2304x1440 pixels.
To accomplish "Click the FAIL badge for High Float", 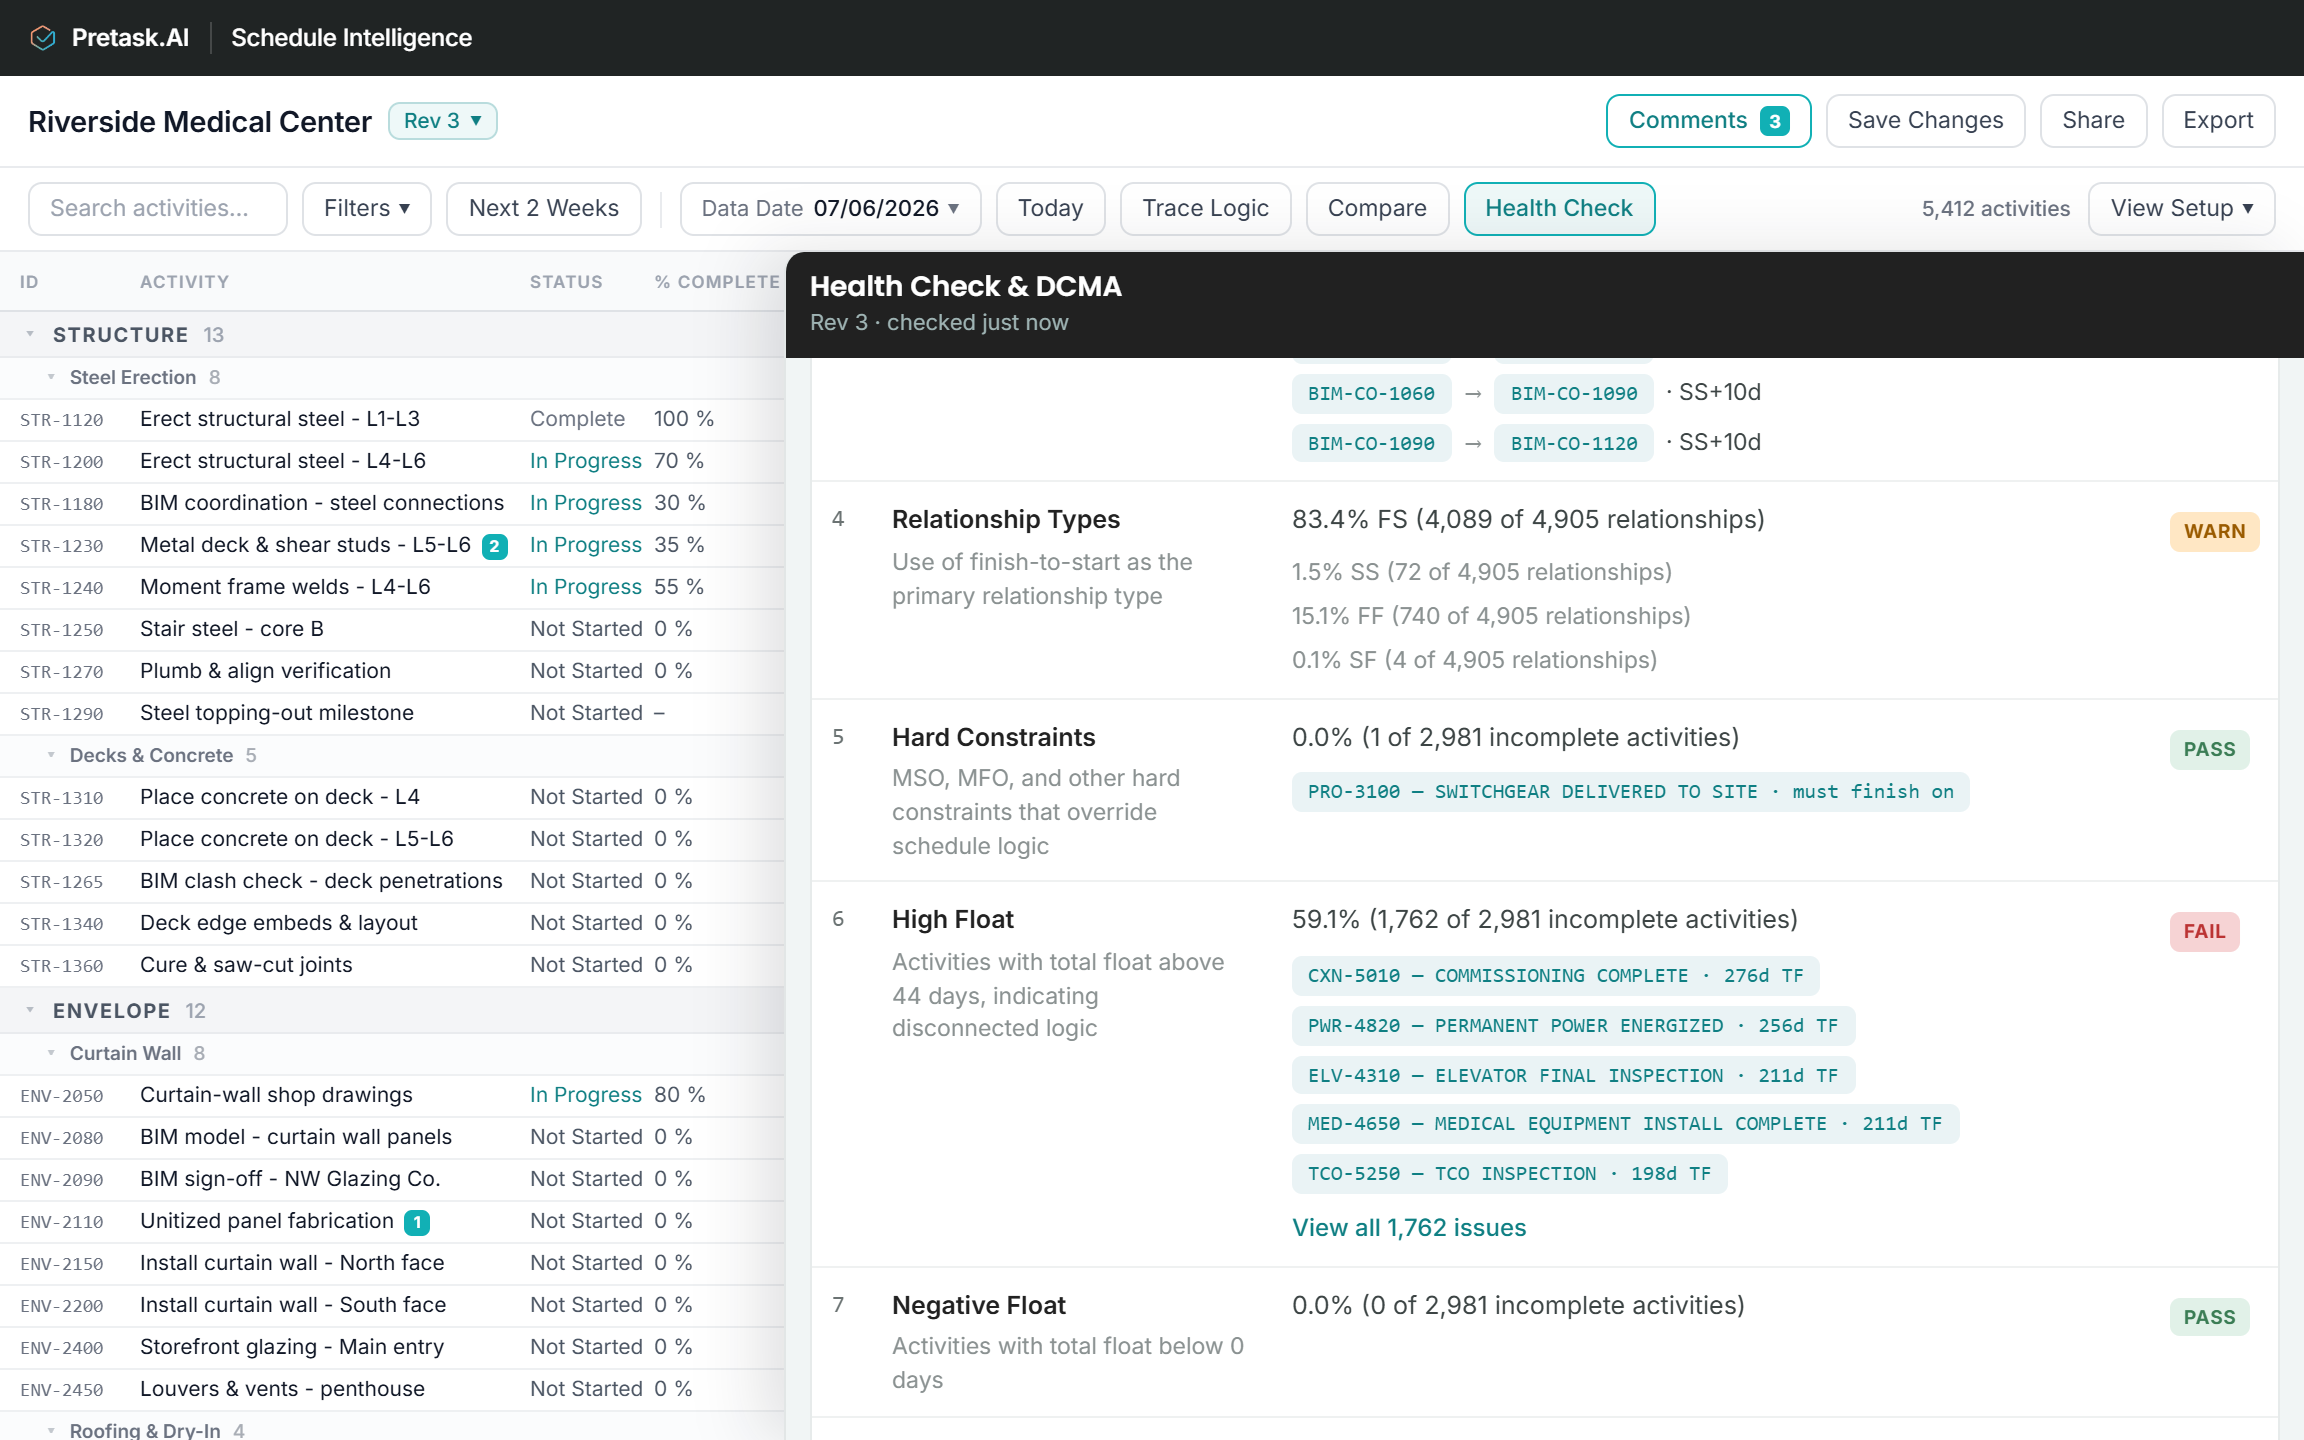I will pyautogui.click(x=2204, y=932).
